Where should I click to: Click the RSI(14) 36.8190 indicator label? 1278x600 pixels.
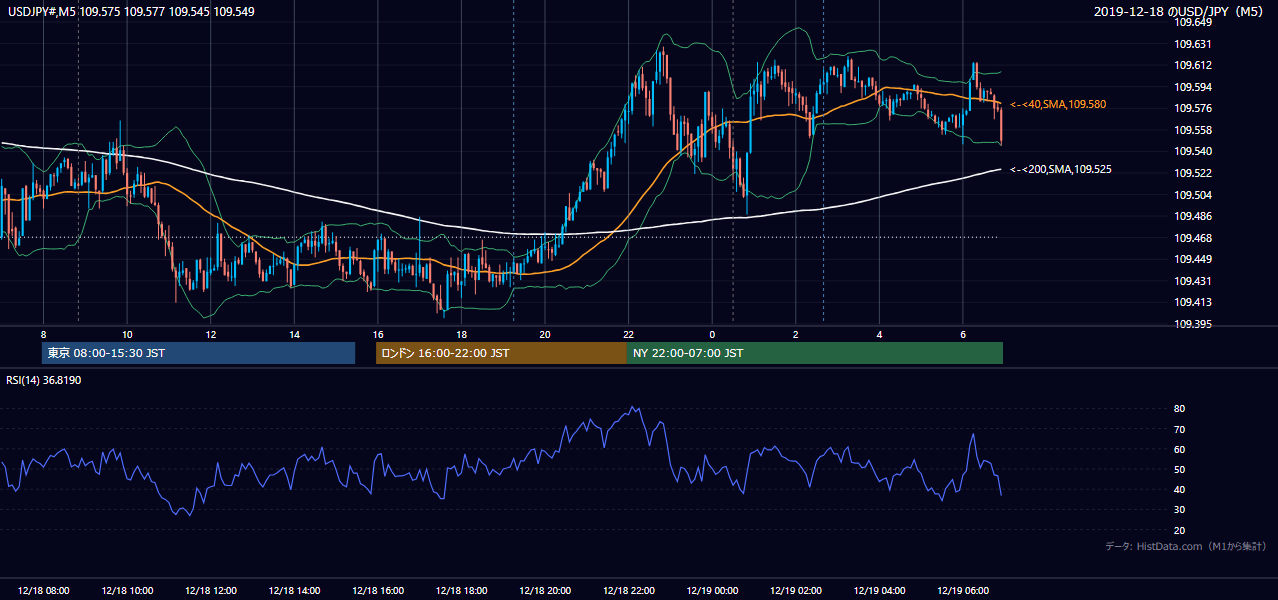point(43,379)
